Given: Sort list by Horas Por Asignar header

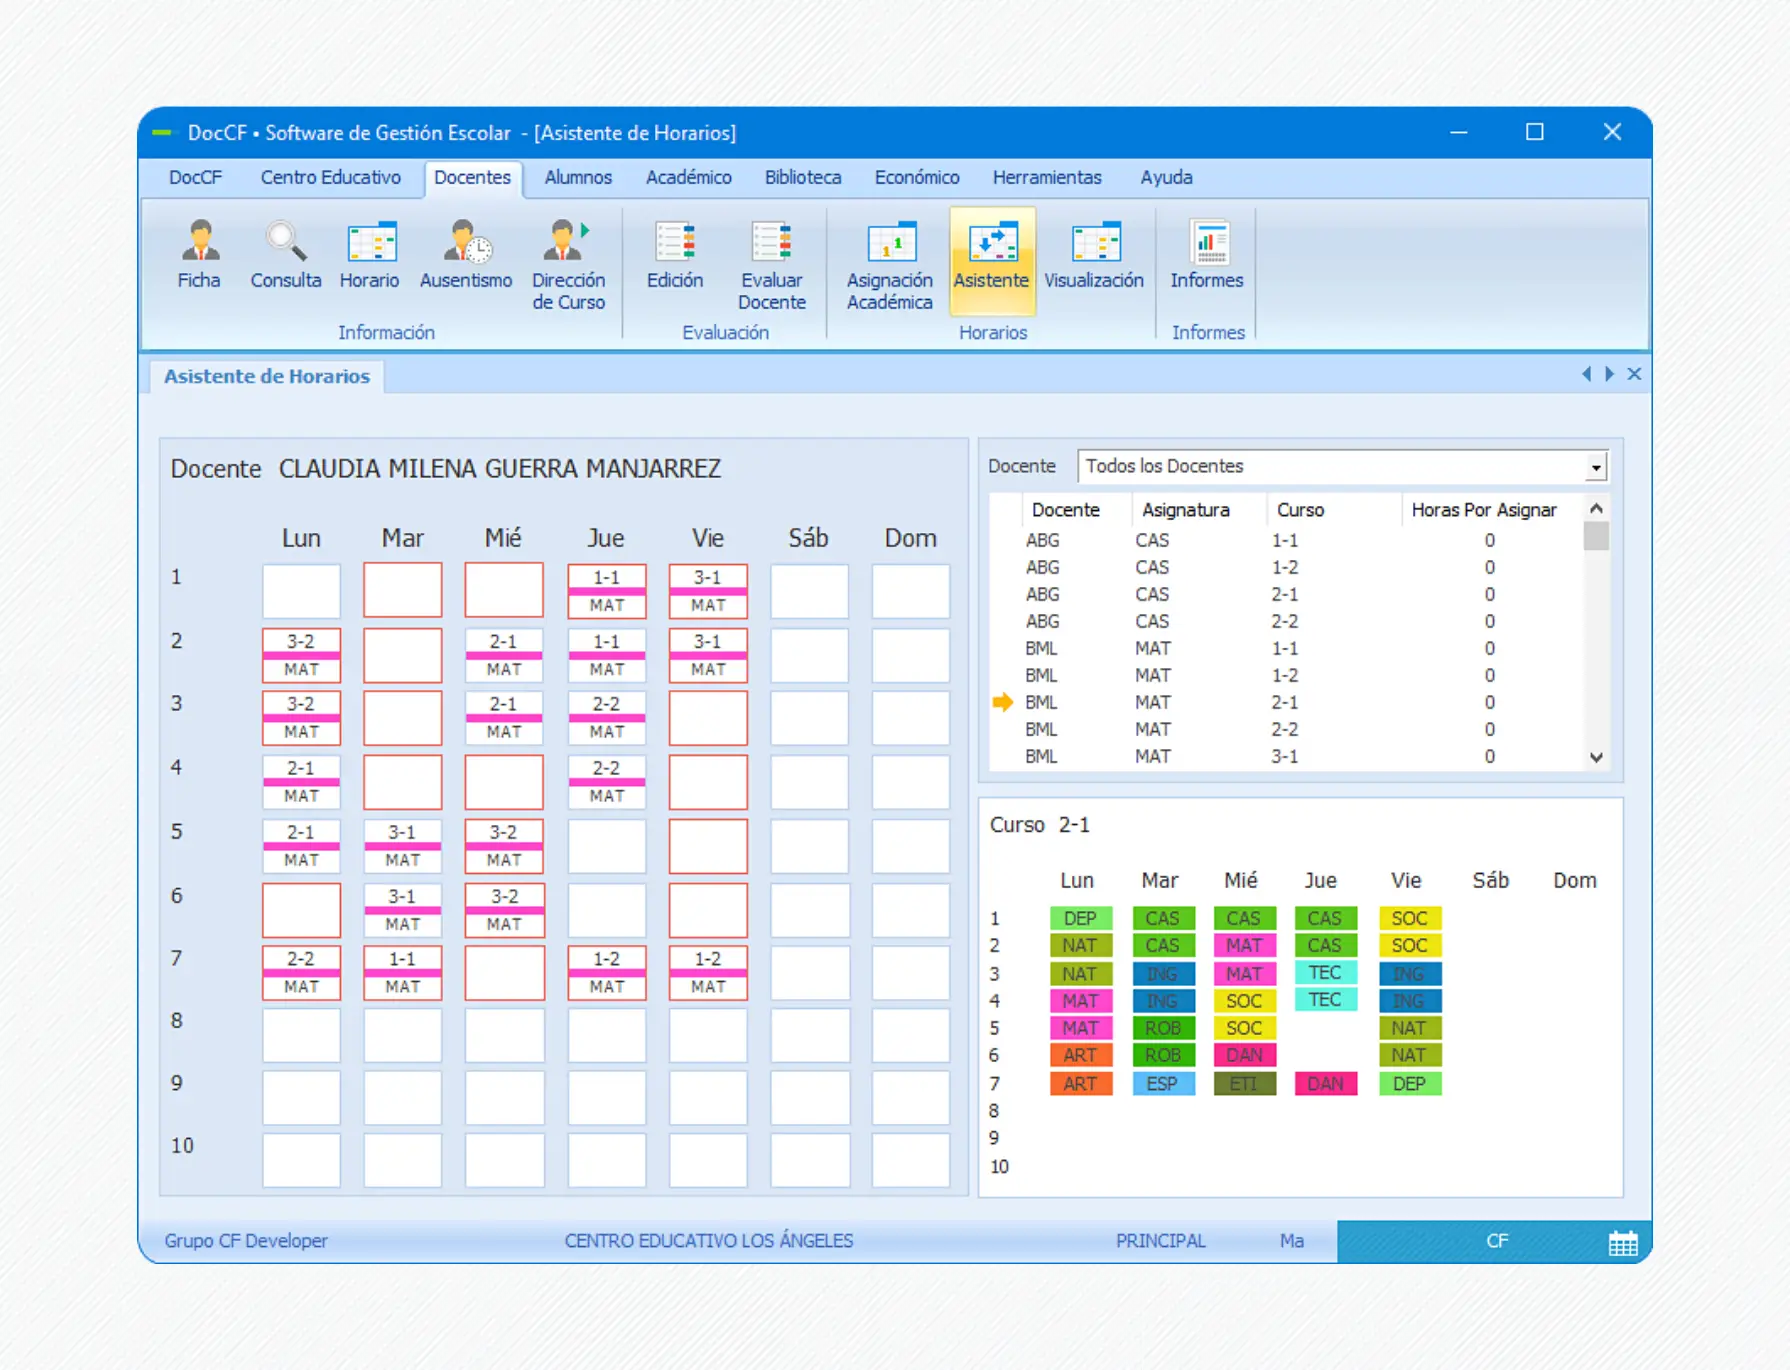Looking at the screenshot, I should [1483, 510].
